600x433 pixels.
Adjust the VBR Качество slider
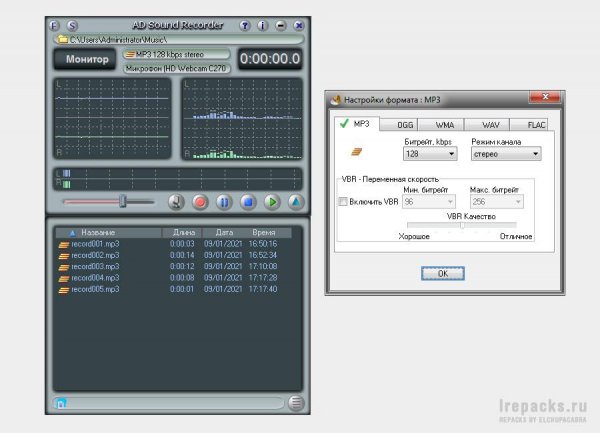(462, 225)
